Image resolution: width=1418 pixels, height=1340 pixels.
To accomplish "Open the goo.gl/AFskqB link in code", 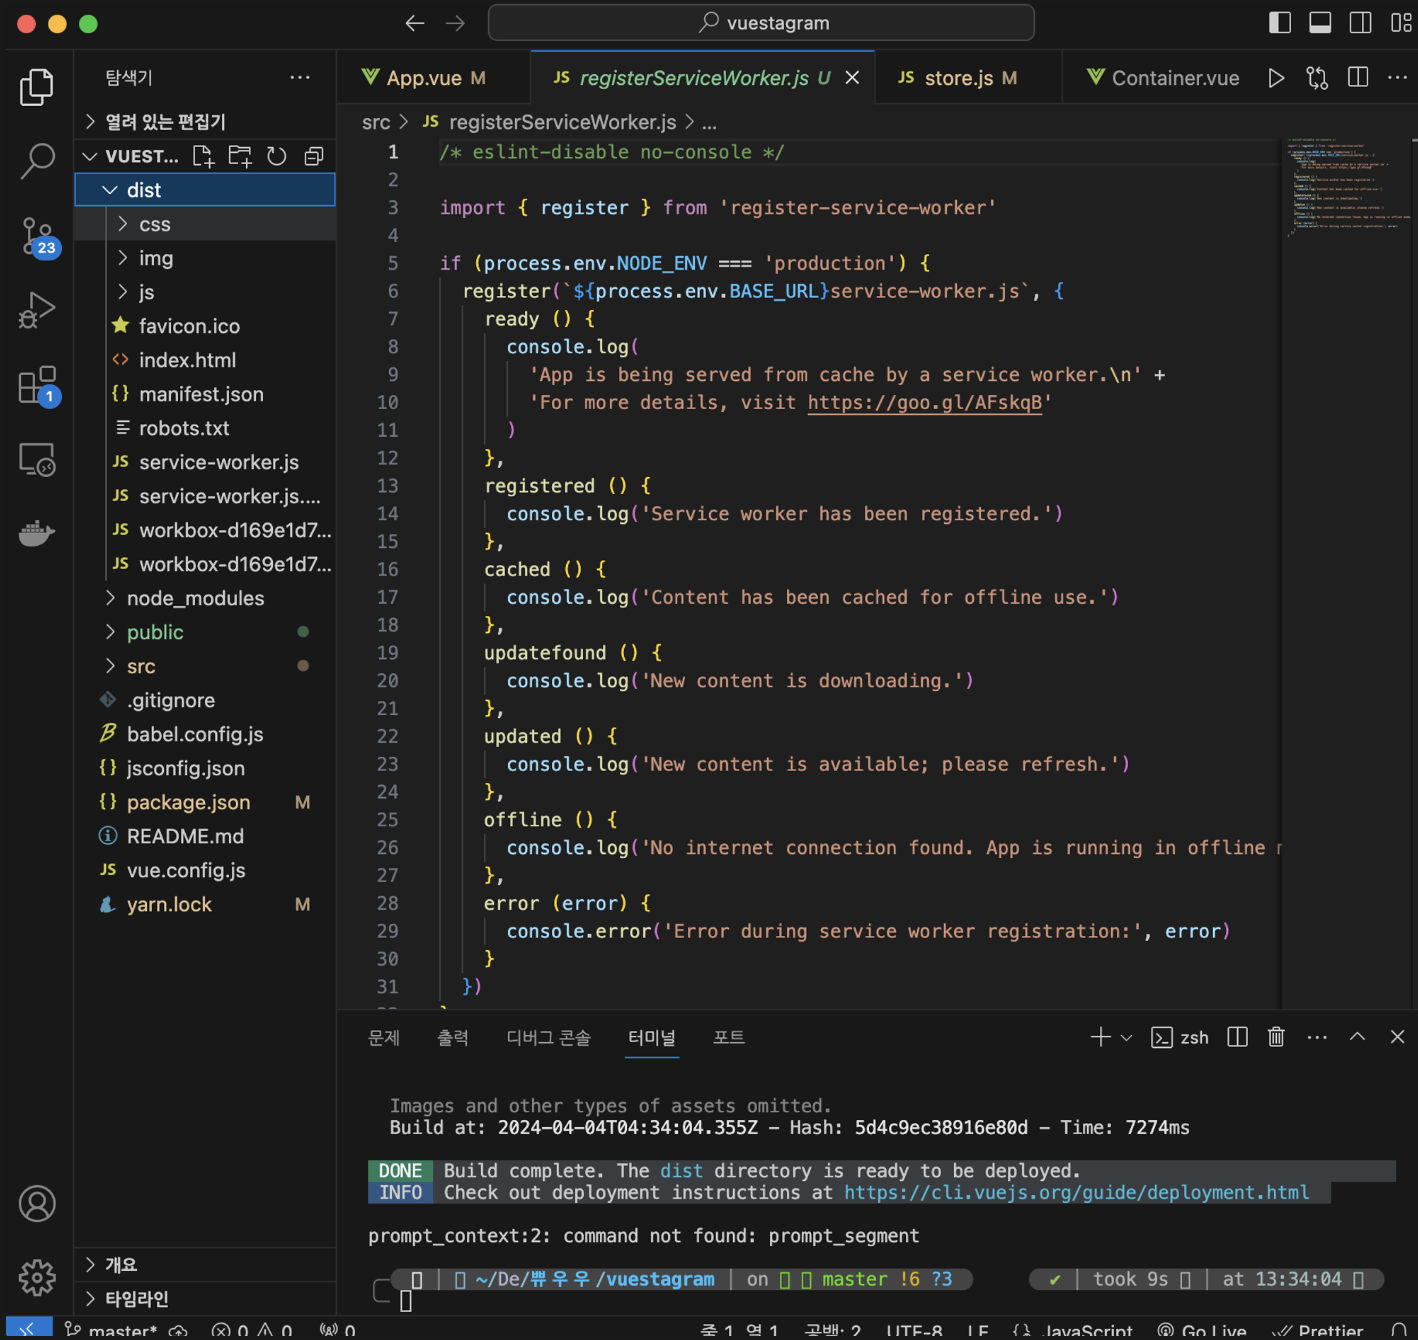I will [x=925, y=402].
